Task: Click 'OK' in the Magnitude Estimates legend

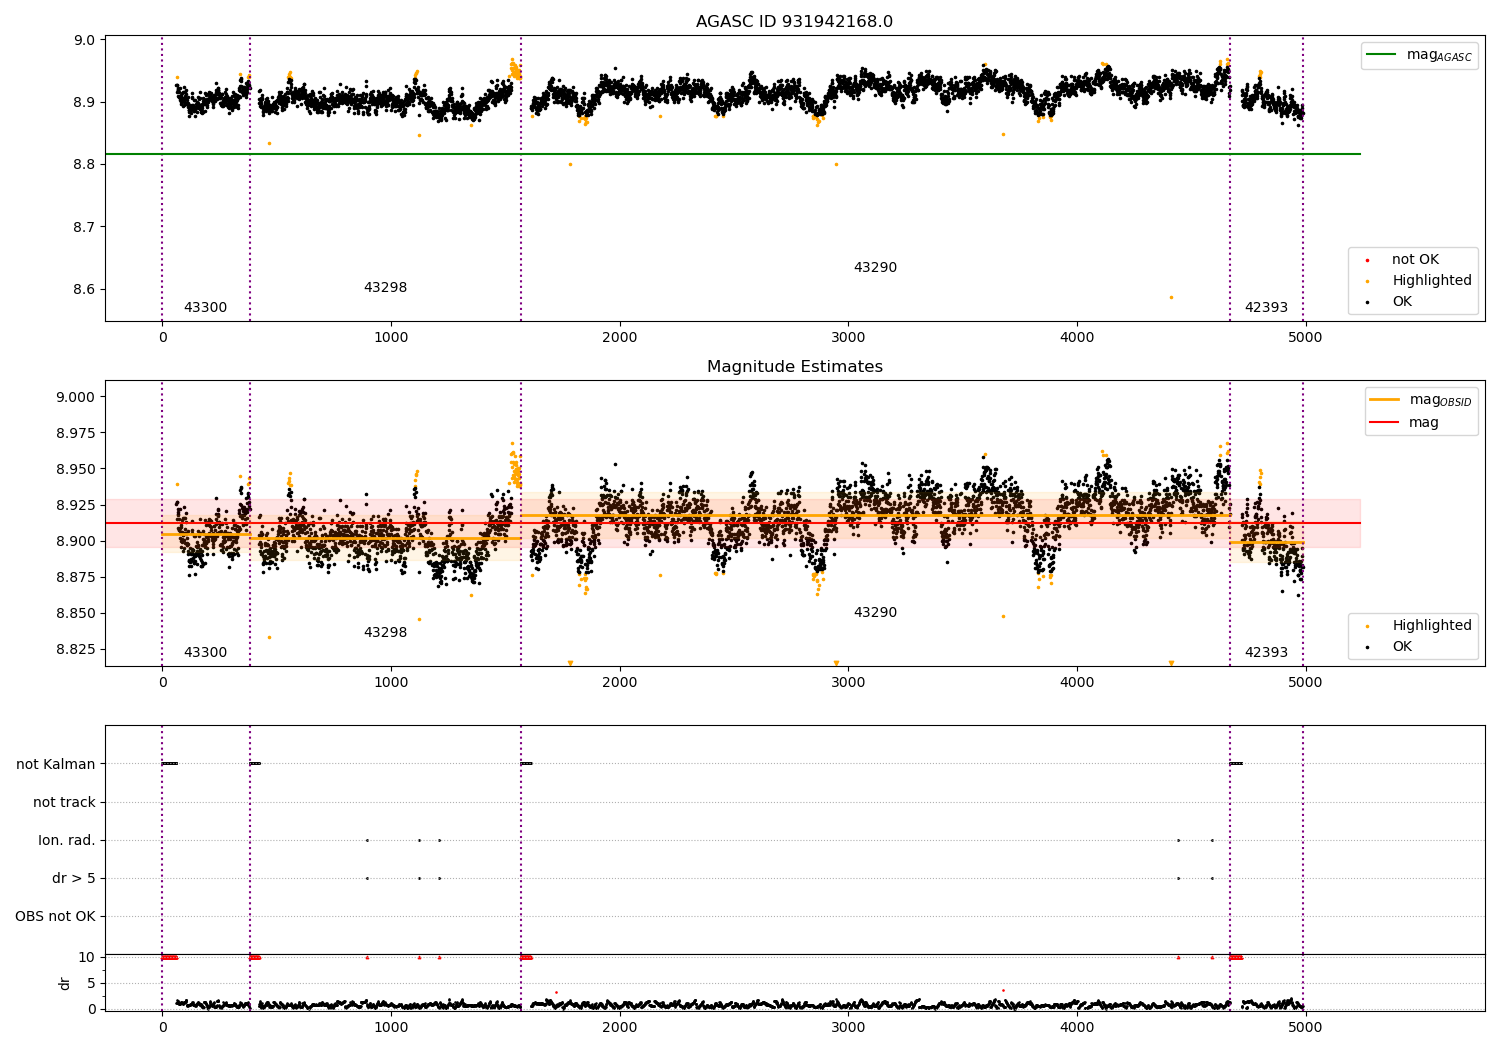Action: click(1402, 647)
